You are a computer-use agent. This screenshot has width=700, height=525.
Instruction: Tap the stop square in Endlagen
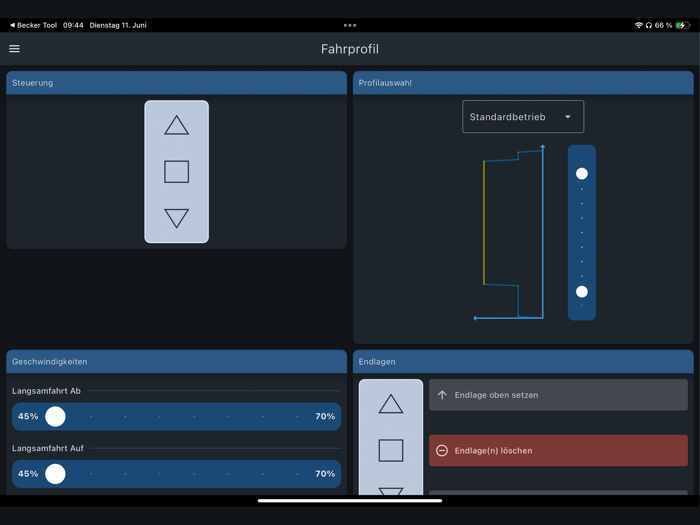point(391,450)
